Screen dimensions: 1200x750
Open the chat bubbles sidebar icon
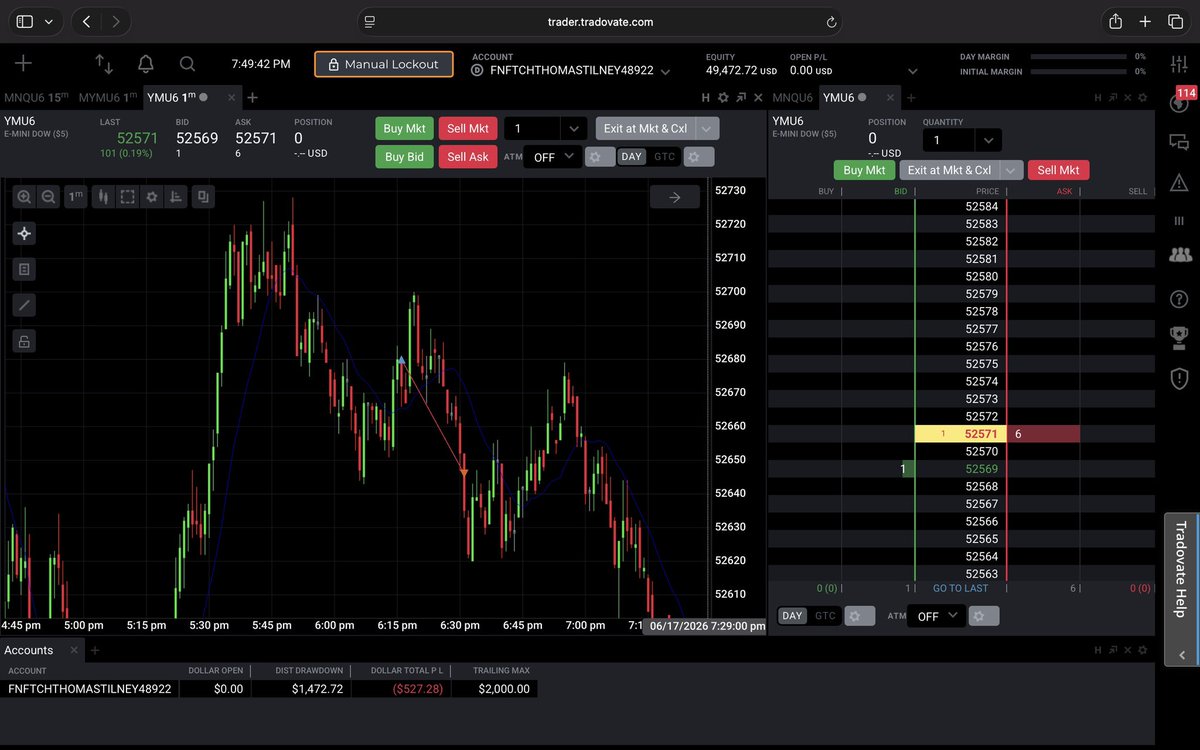tap(1178, 143)
